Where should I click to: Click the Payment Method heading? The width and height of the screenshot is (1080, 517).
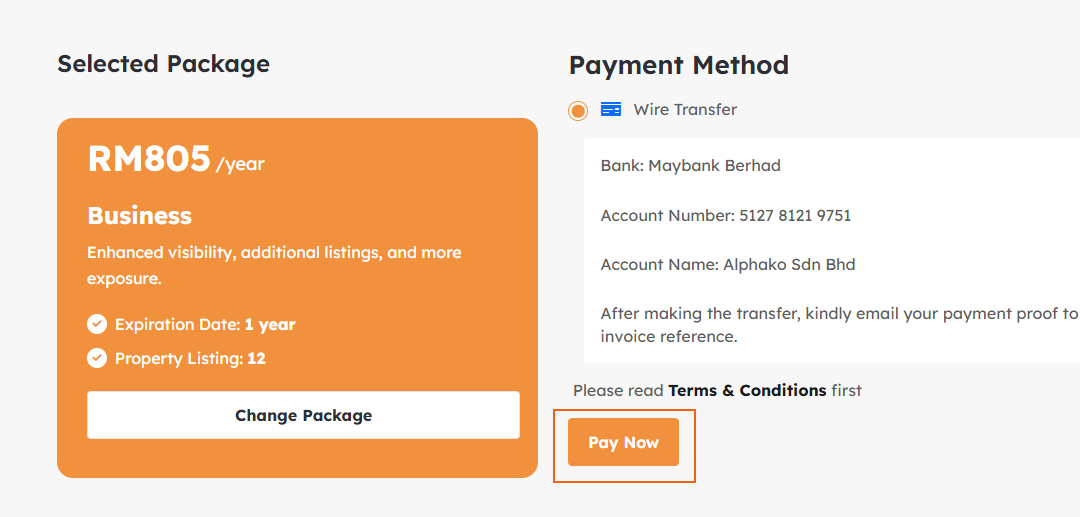678,66
